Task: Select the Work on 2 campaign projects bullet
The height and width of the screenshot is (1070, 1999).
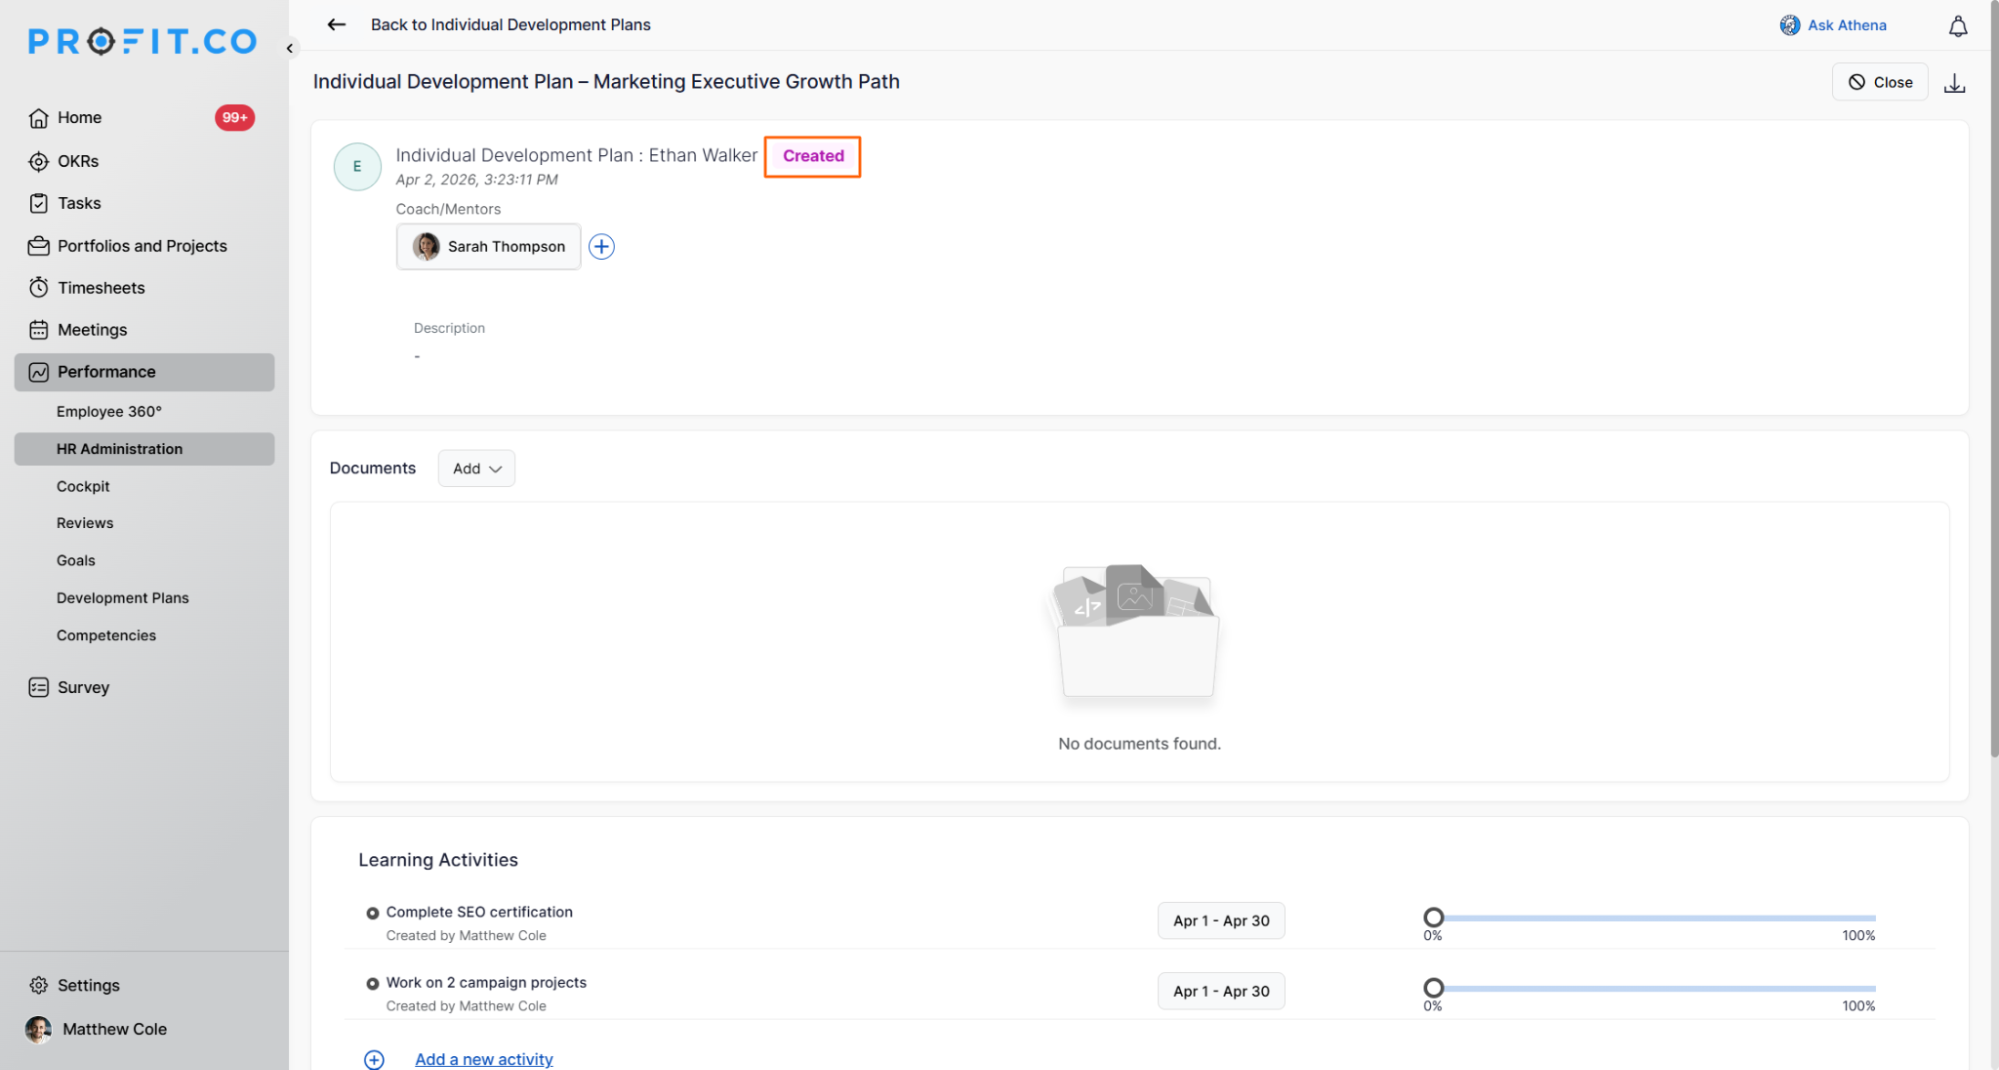Action: click(372, 983)
